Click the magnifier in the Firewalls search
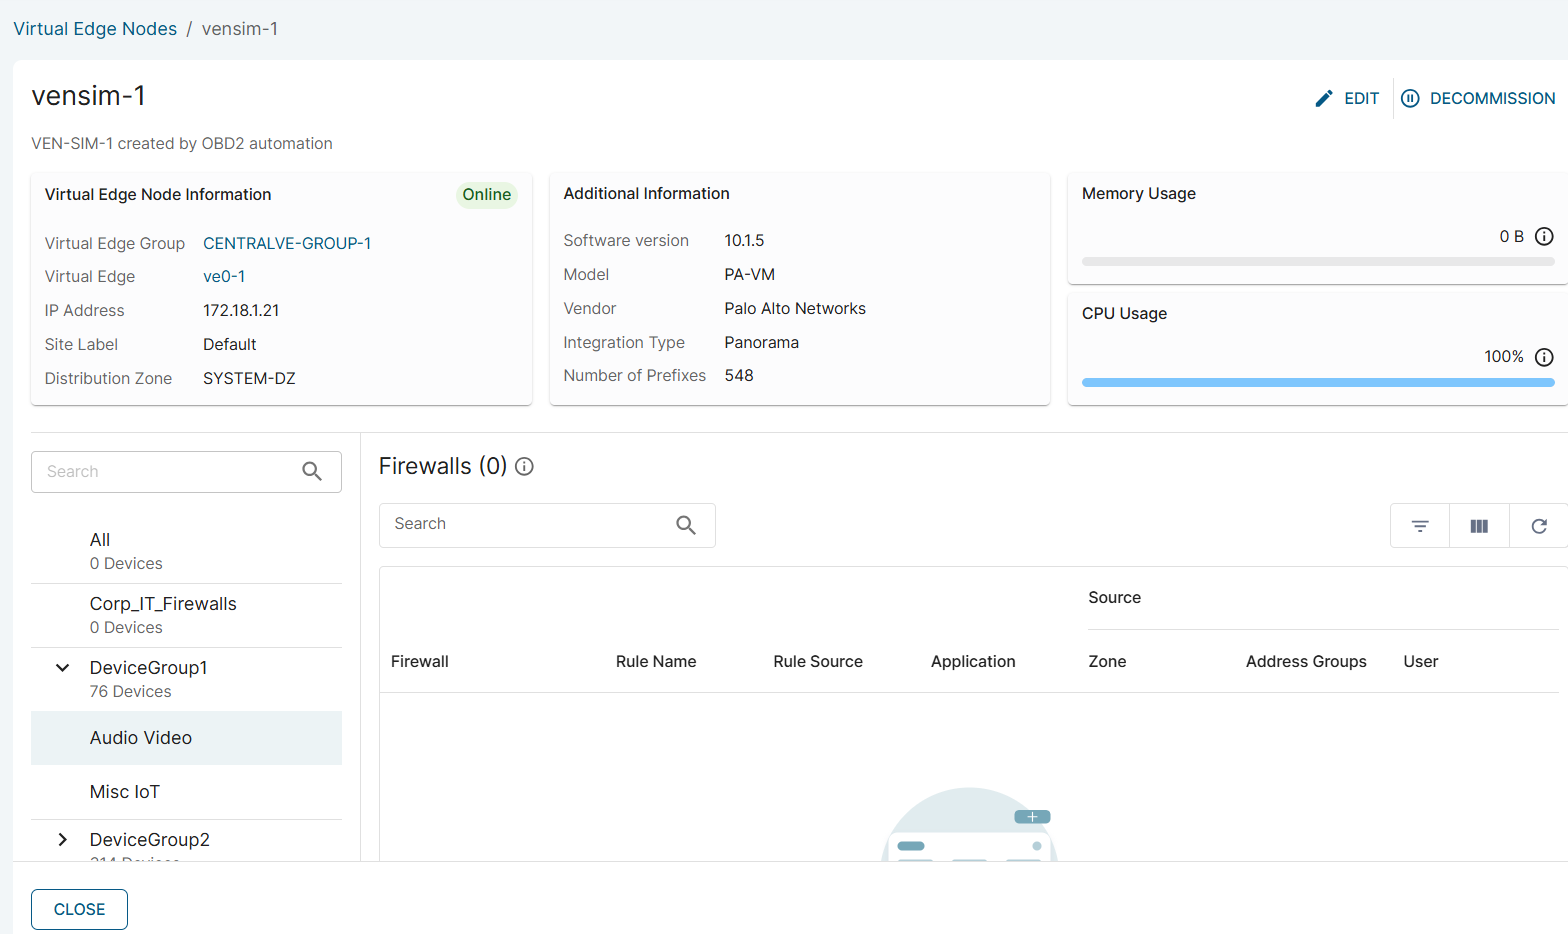 point(686,525)
